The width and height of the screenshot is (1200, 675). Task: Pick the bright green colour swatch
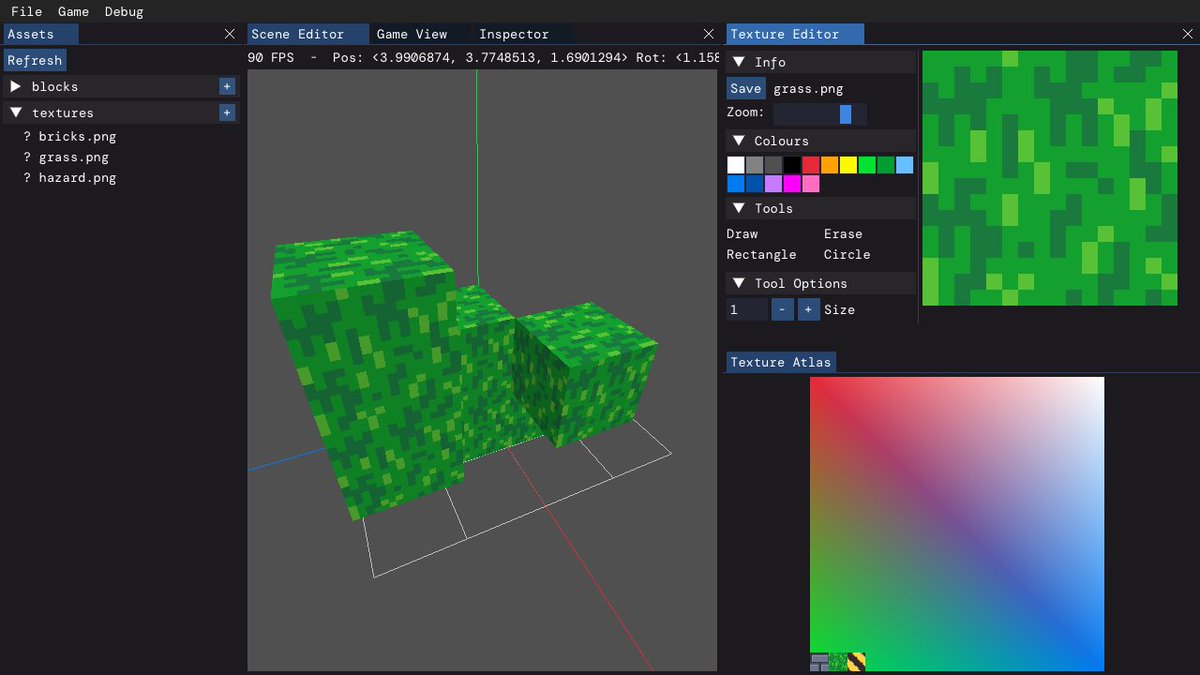[x=867, y=165]
